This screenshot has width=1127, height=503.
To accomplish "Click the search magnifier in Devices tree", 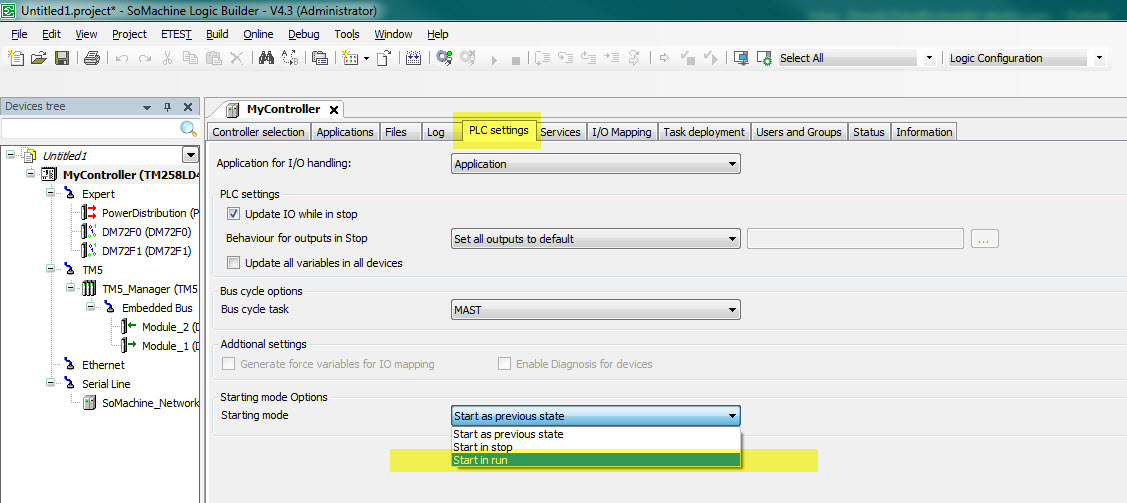I will (x=188, y=129).
